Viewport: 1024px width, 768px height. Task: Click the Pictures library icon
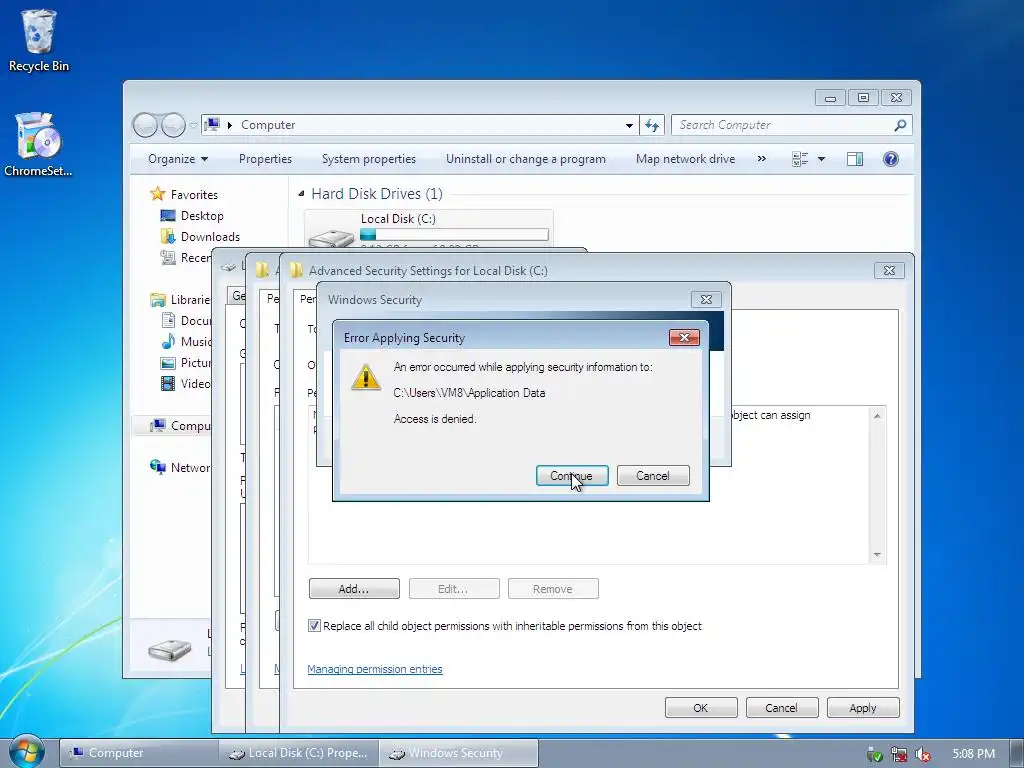[168, 362]
